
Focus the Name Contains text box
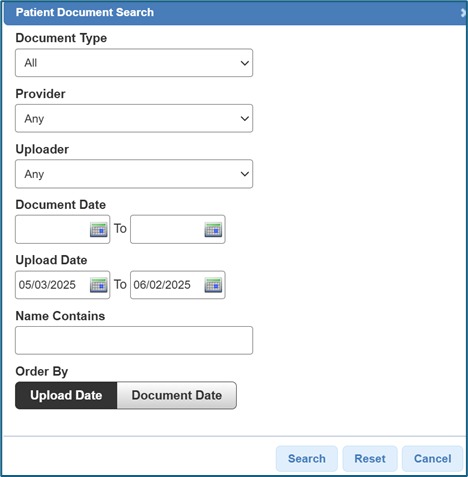coord(134,340)
